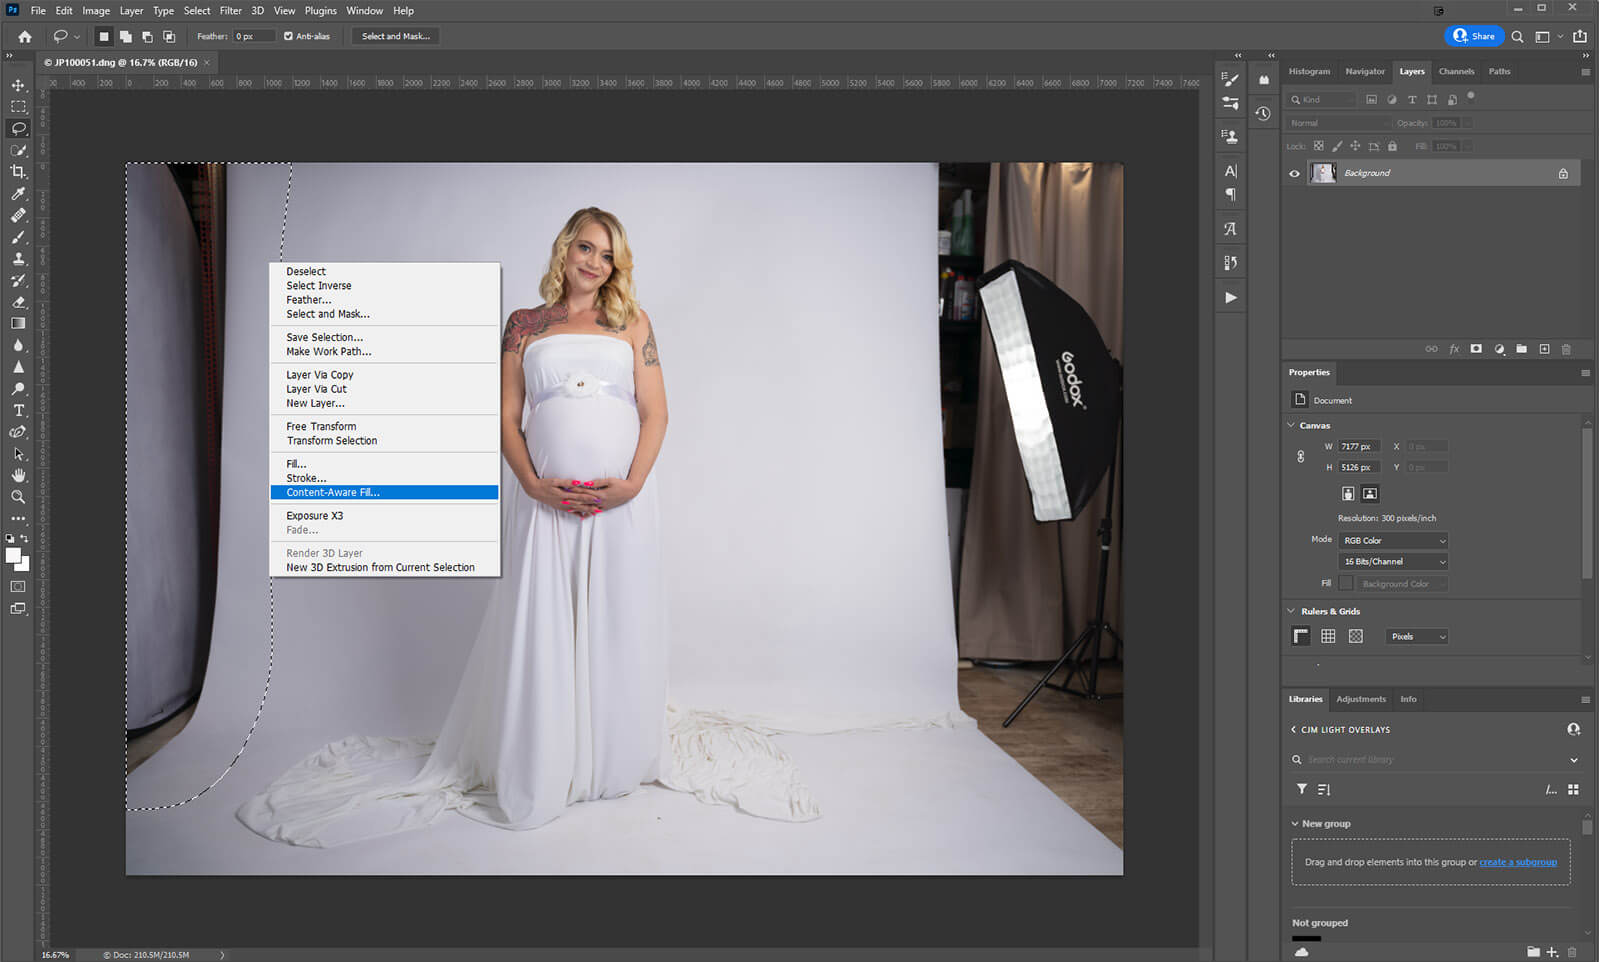
Task: Select the Horizontal Type tool
Action: [18, 411]
